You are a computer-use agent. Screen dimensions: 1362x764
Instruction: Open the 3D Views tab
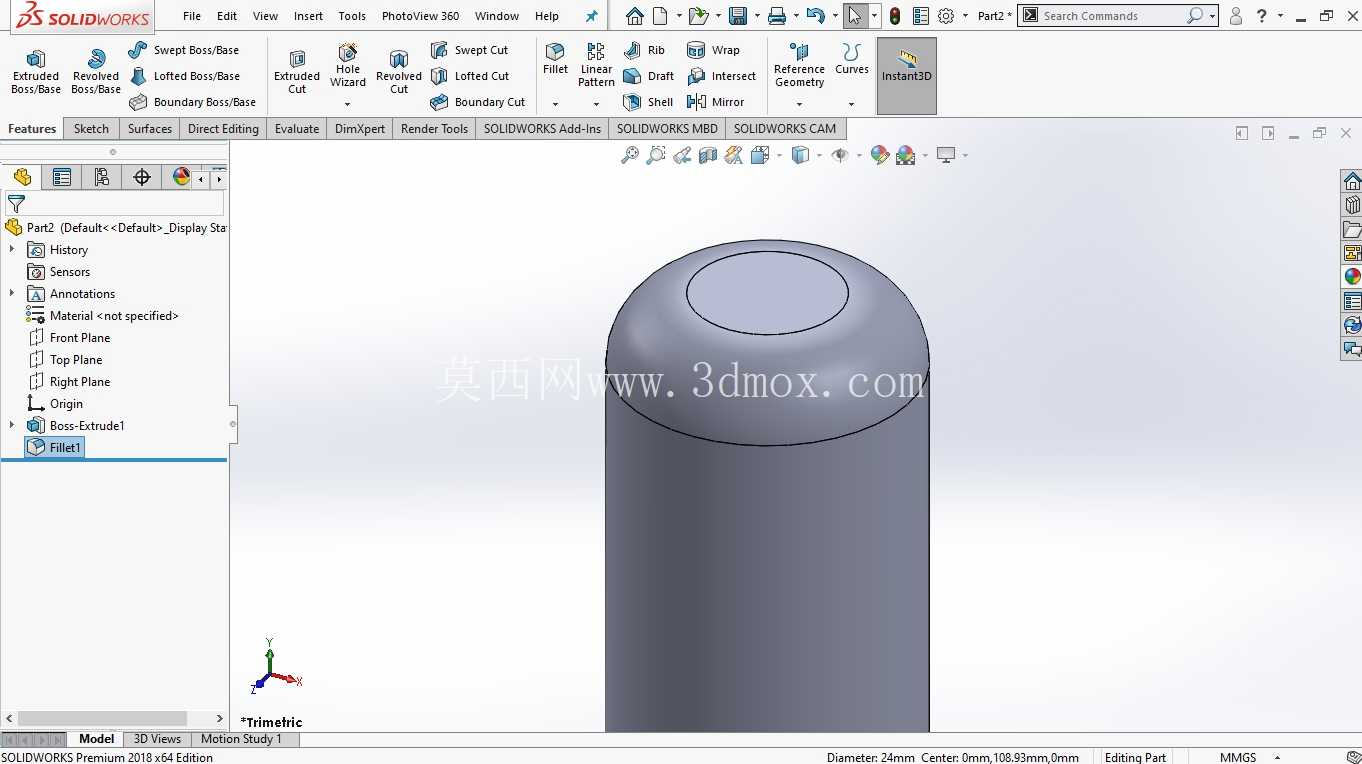tap(158, 739)
